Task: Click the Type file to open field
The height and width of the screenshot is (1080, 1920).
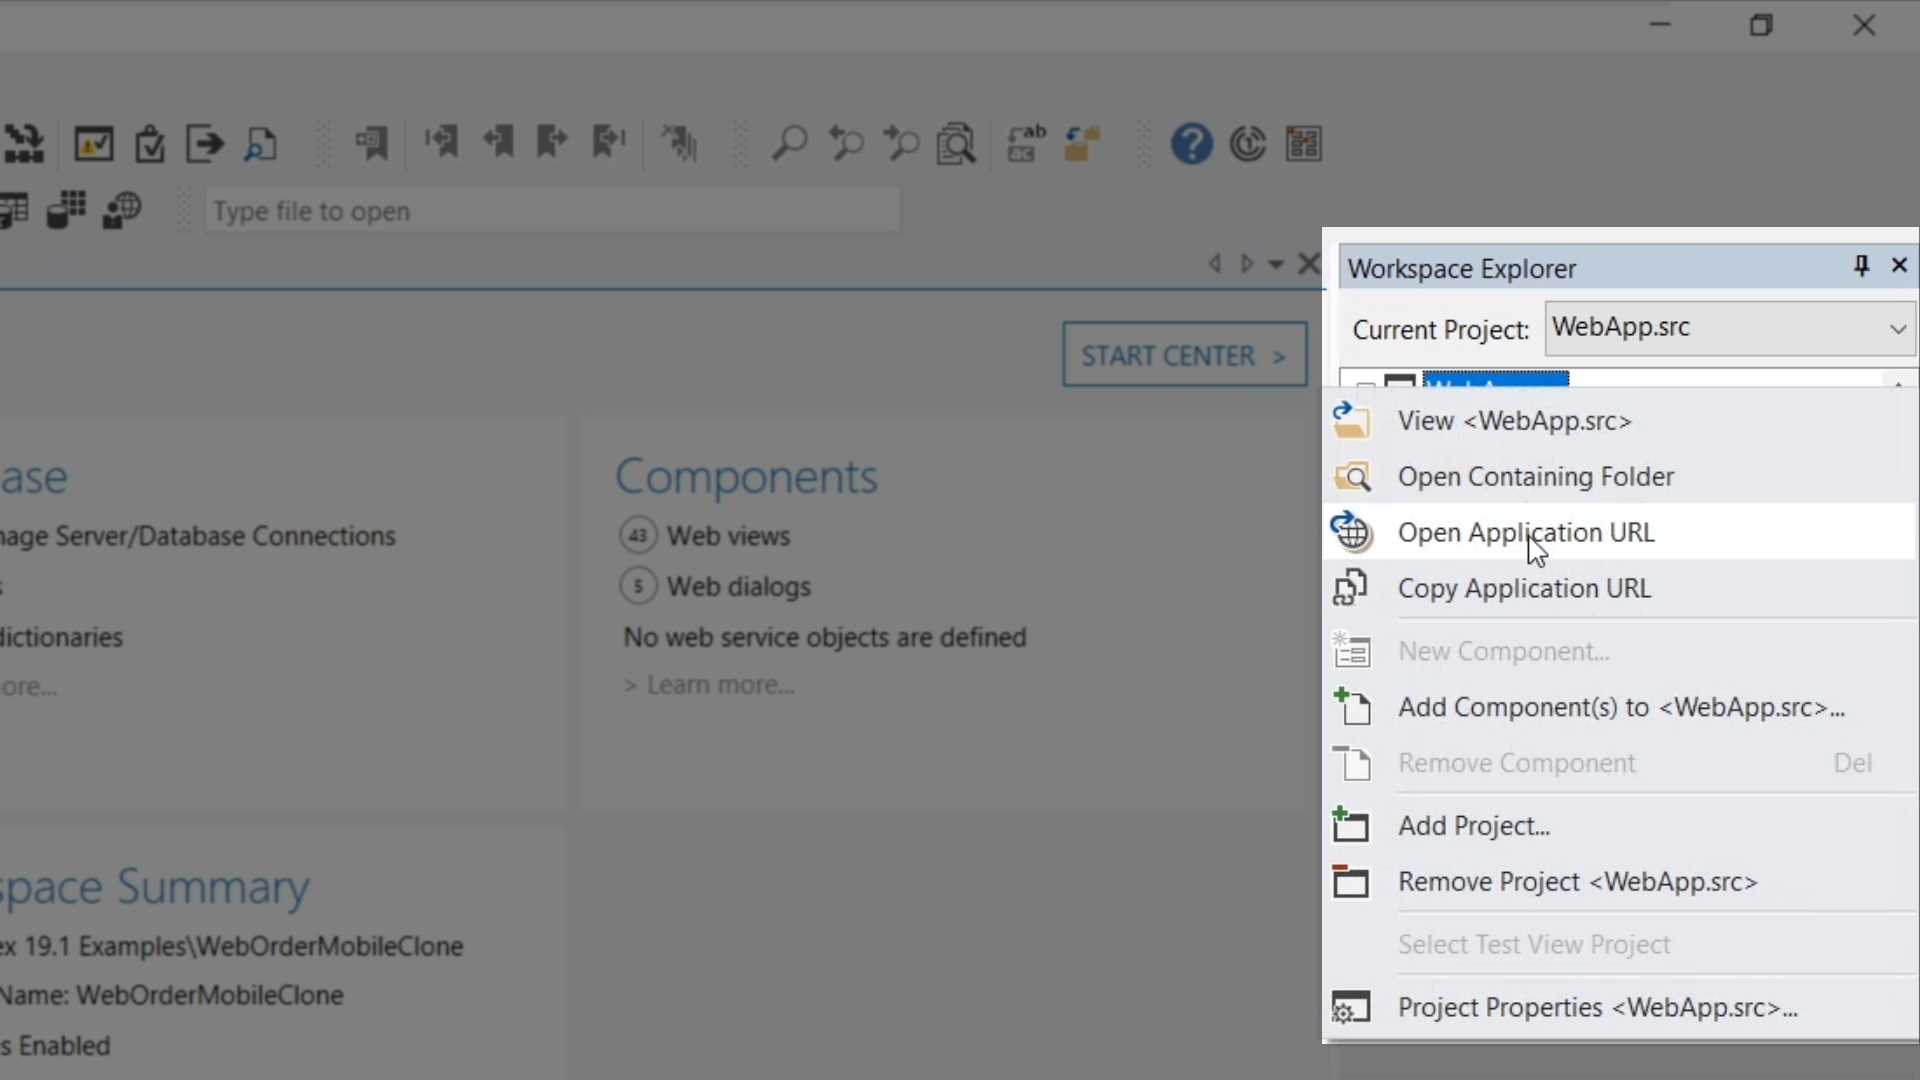Action: (x=552, y=211)
